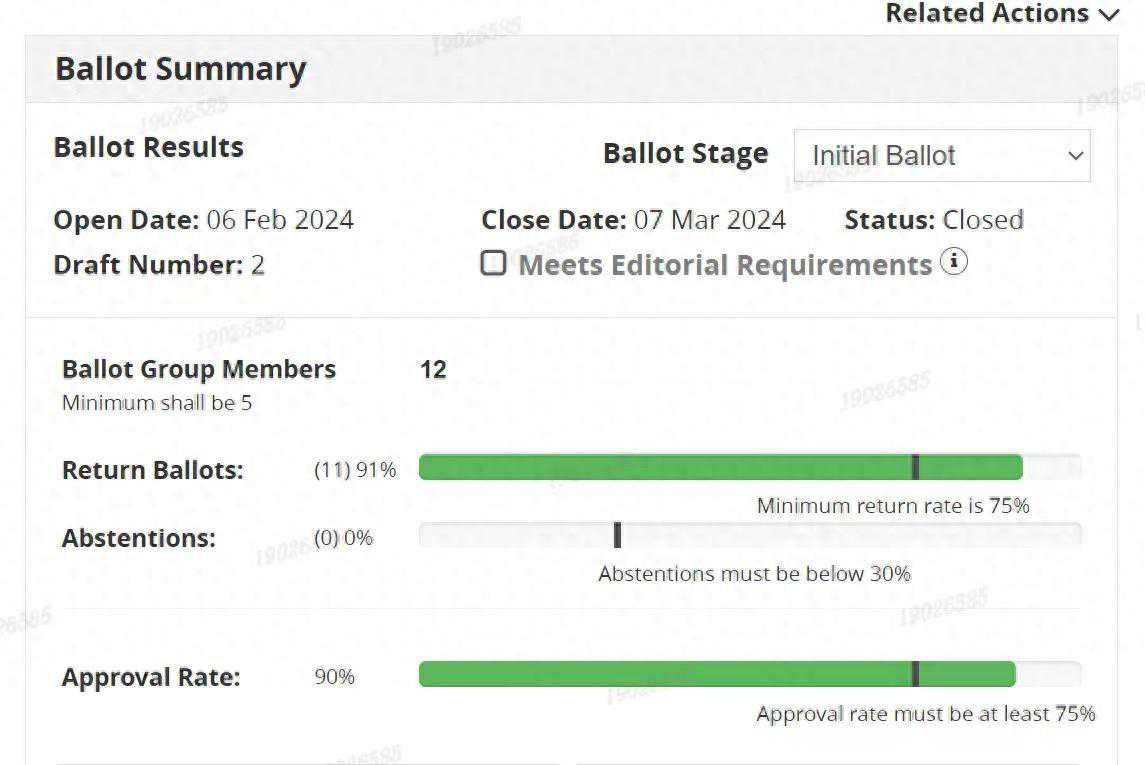
Task: Click the Open Date value 06 Feb 2024
Action: click(280, 220)
